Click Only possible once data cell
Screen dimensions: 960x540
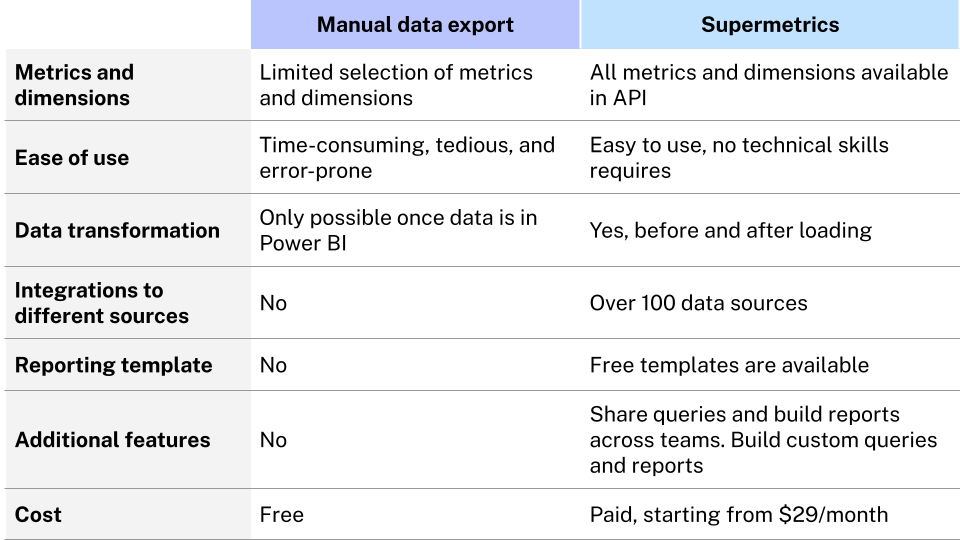tap(398, 230)
